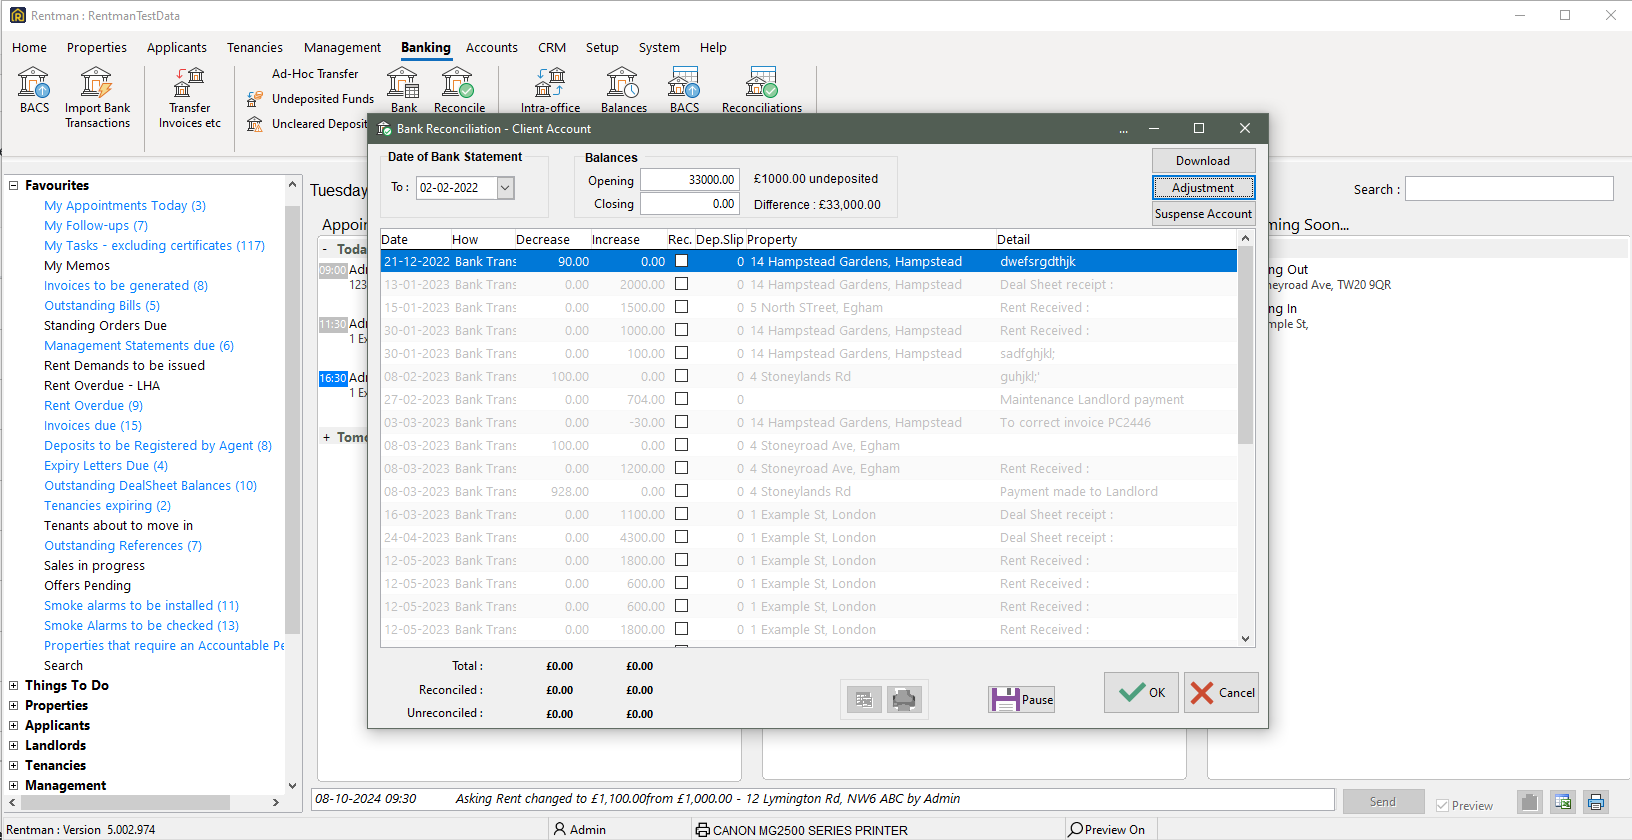
Task: Click the Closing balance input field
Action: pyautogui.click(x=689, y=204)
